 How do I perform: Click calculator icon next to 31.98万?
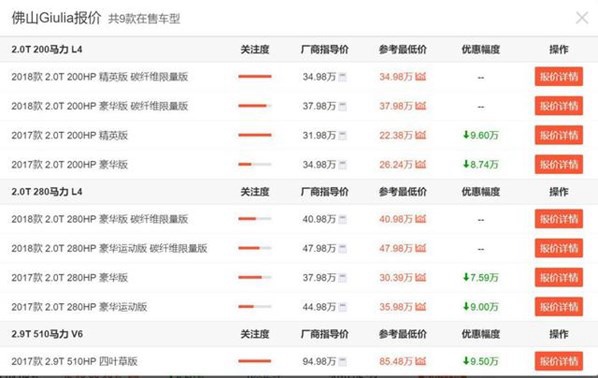pos(342,135)
